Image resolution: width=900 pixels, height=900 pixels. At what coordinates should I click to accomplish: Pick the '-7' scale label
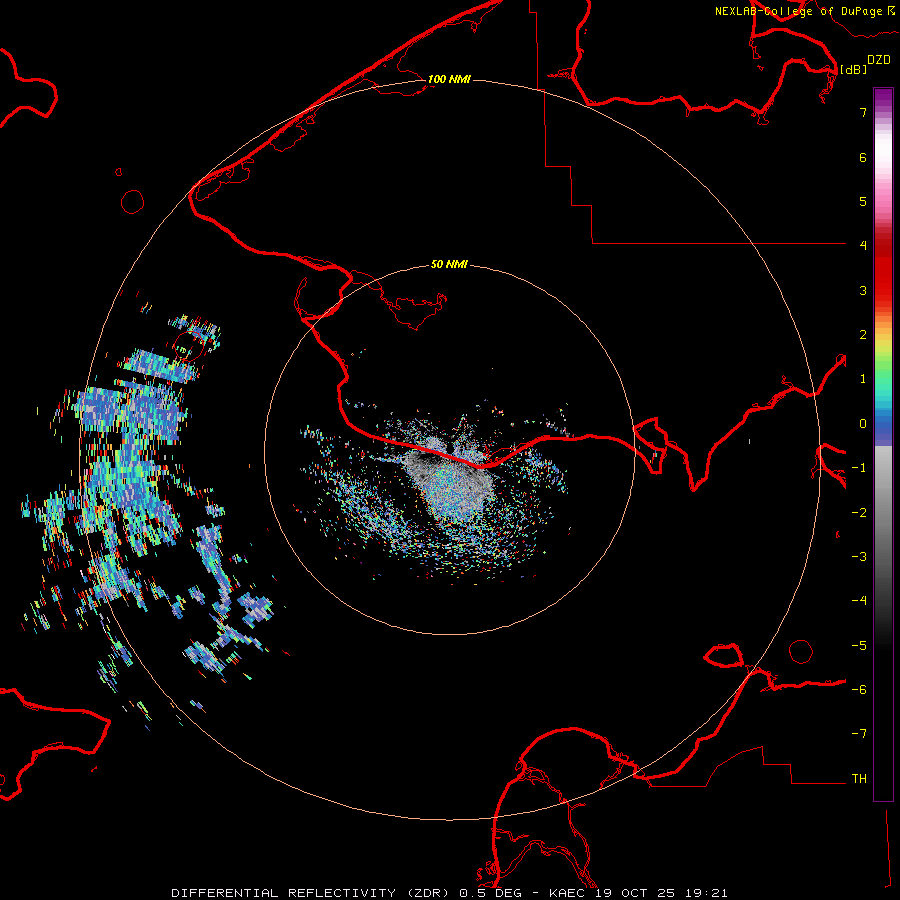pyautogui.click(x=859, y=734)
